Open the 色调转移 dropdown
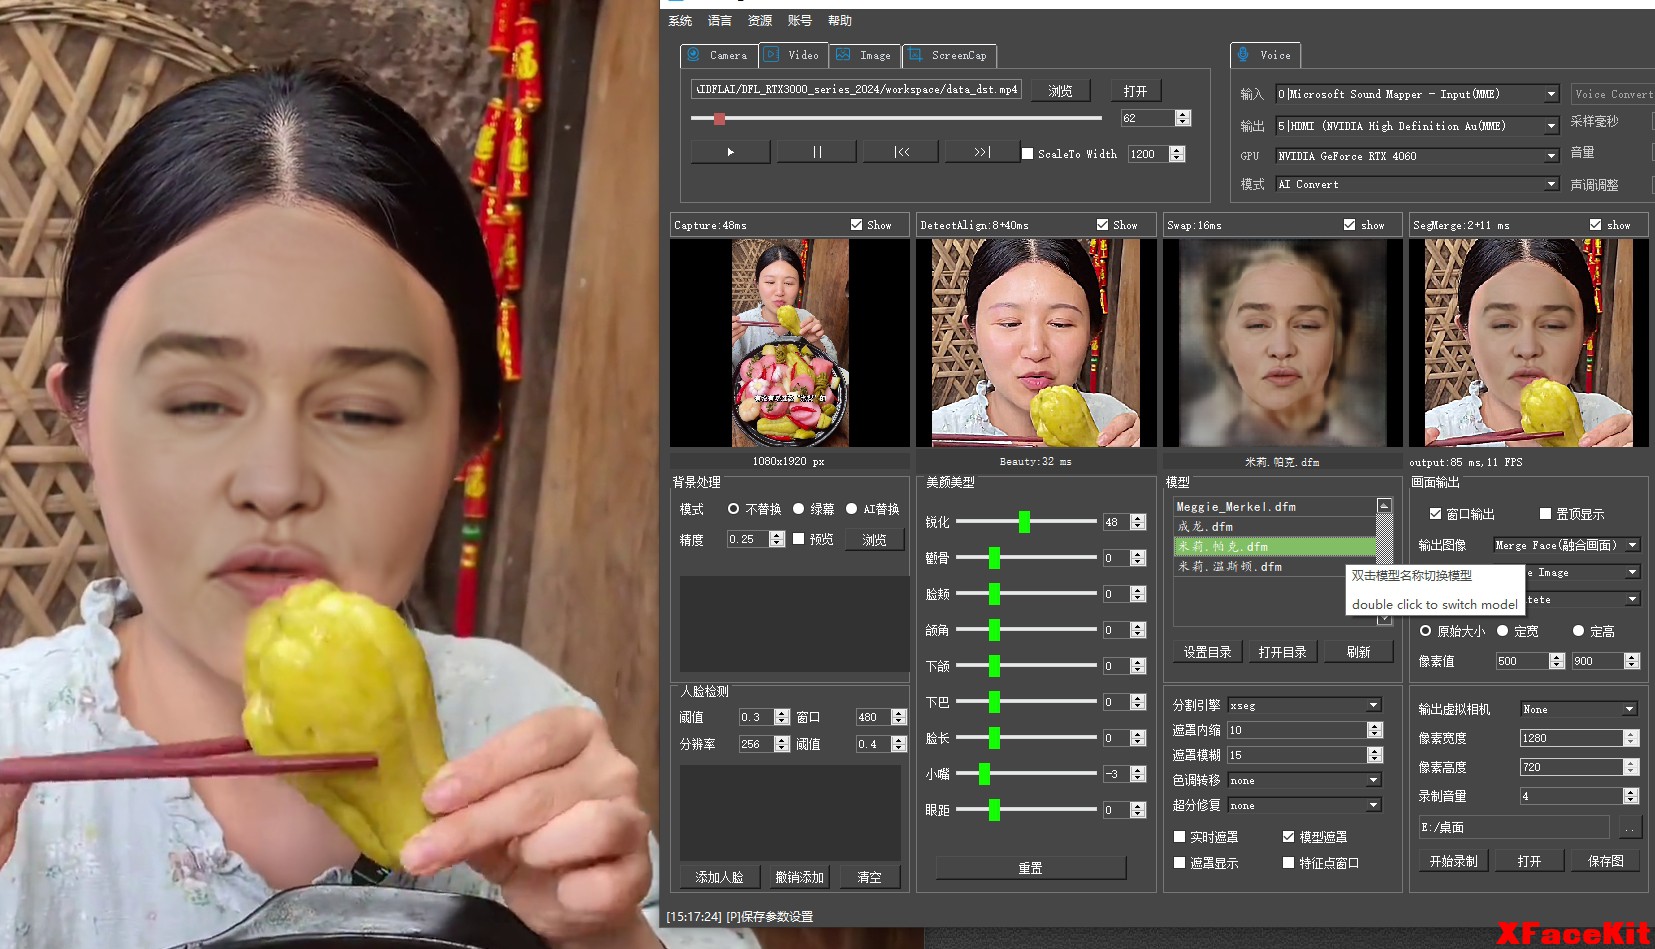This screenshot has width=1655, height=949. [x=1305, y=780]
